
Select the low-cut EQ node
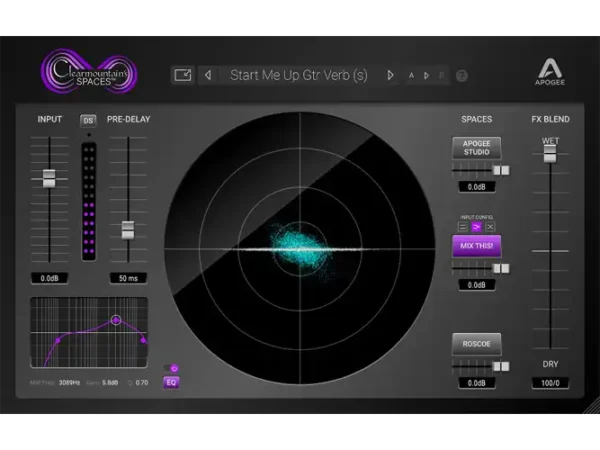58,340
